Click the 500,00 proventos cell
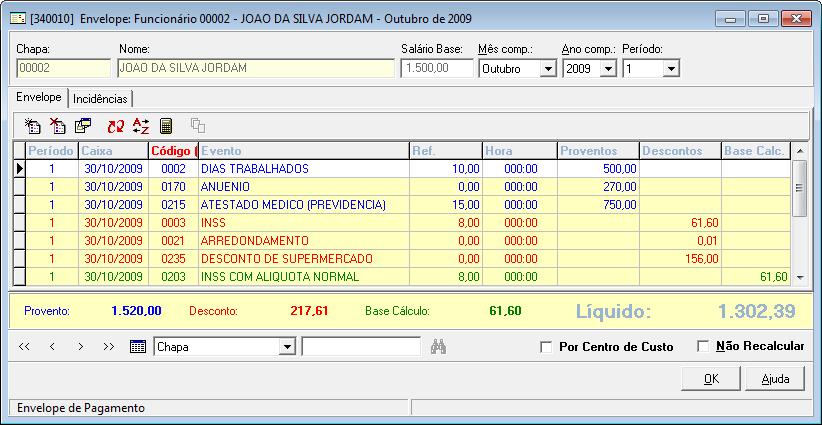Screen dimensions: 822x425 598,169
